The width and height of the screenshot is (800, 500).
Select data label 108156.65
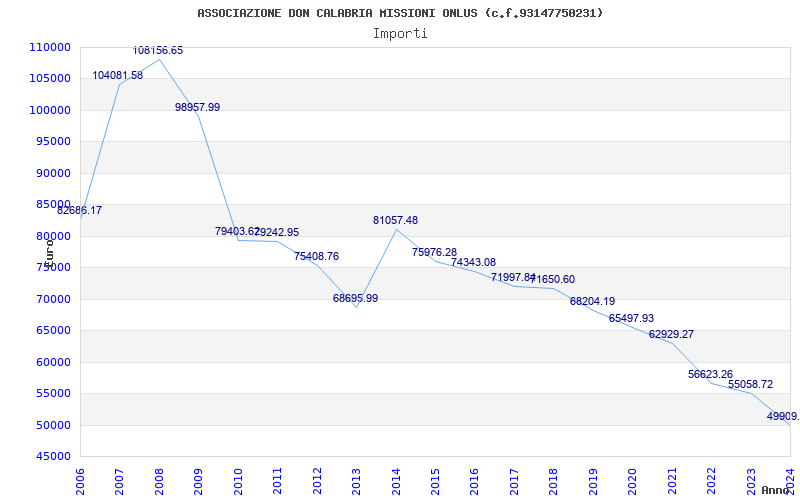pos(158,51)
